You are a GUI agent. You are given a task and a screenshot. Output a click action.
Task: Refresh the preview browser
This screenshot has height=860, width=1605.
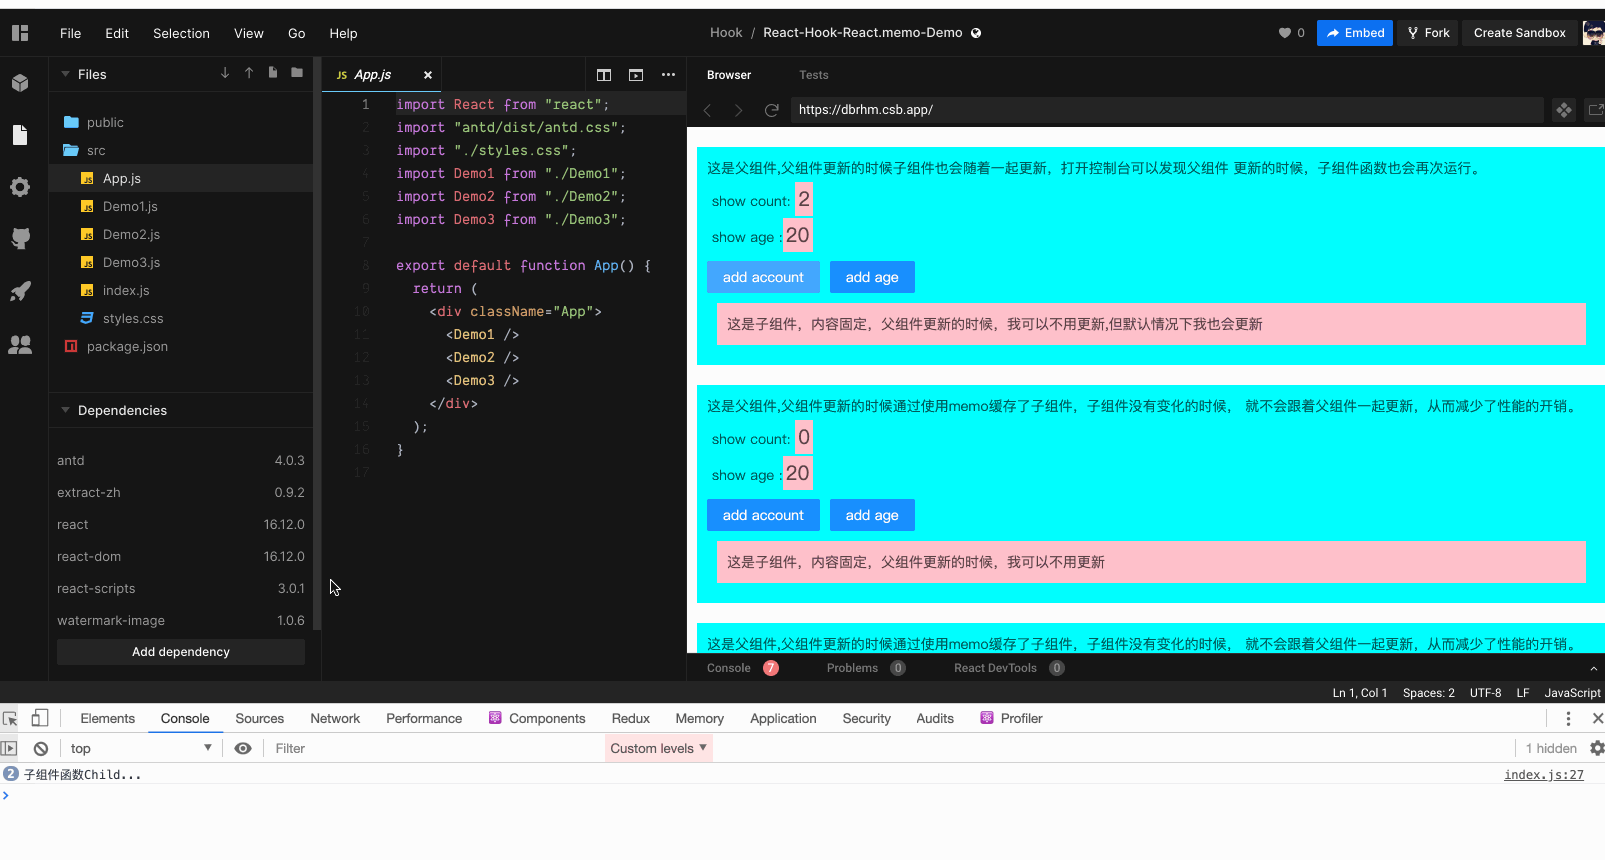[x=772, y=110]
